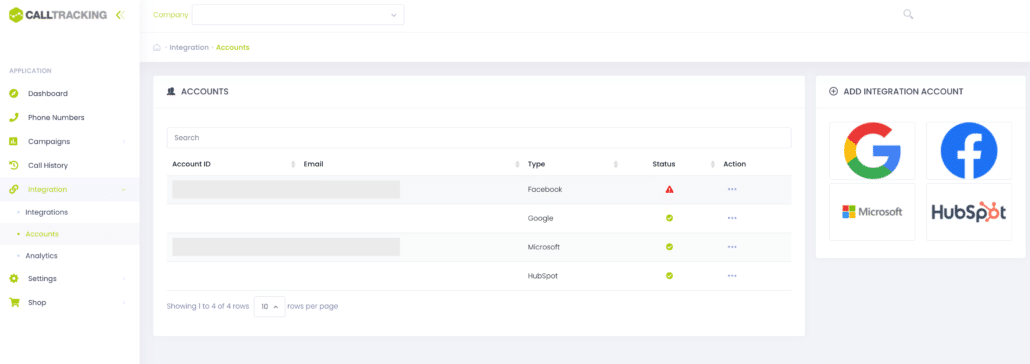
Task: Collapse the Integration submenu arrow
Action: [124, 189]
